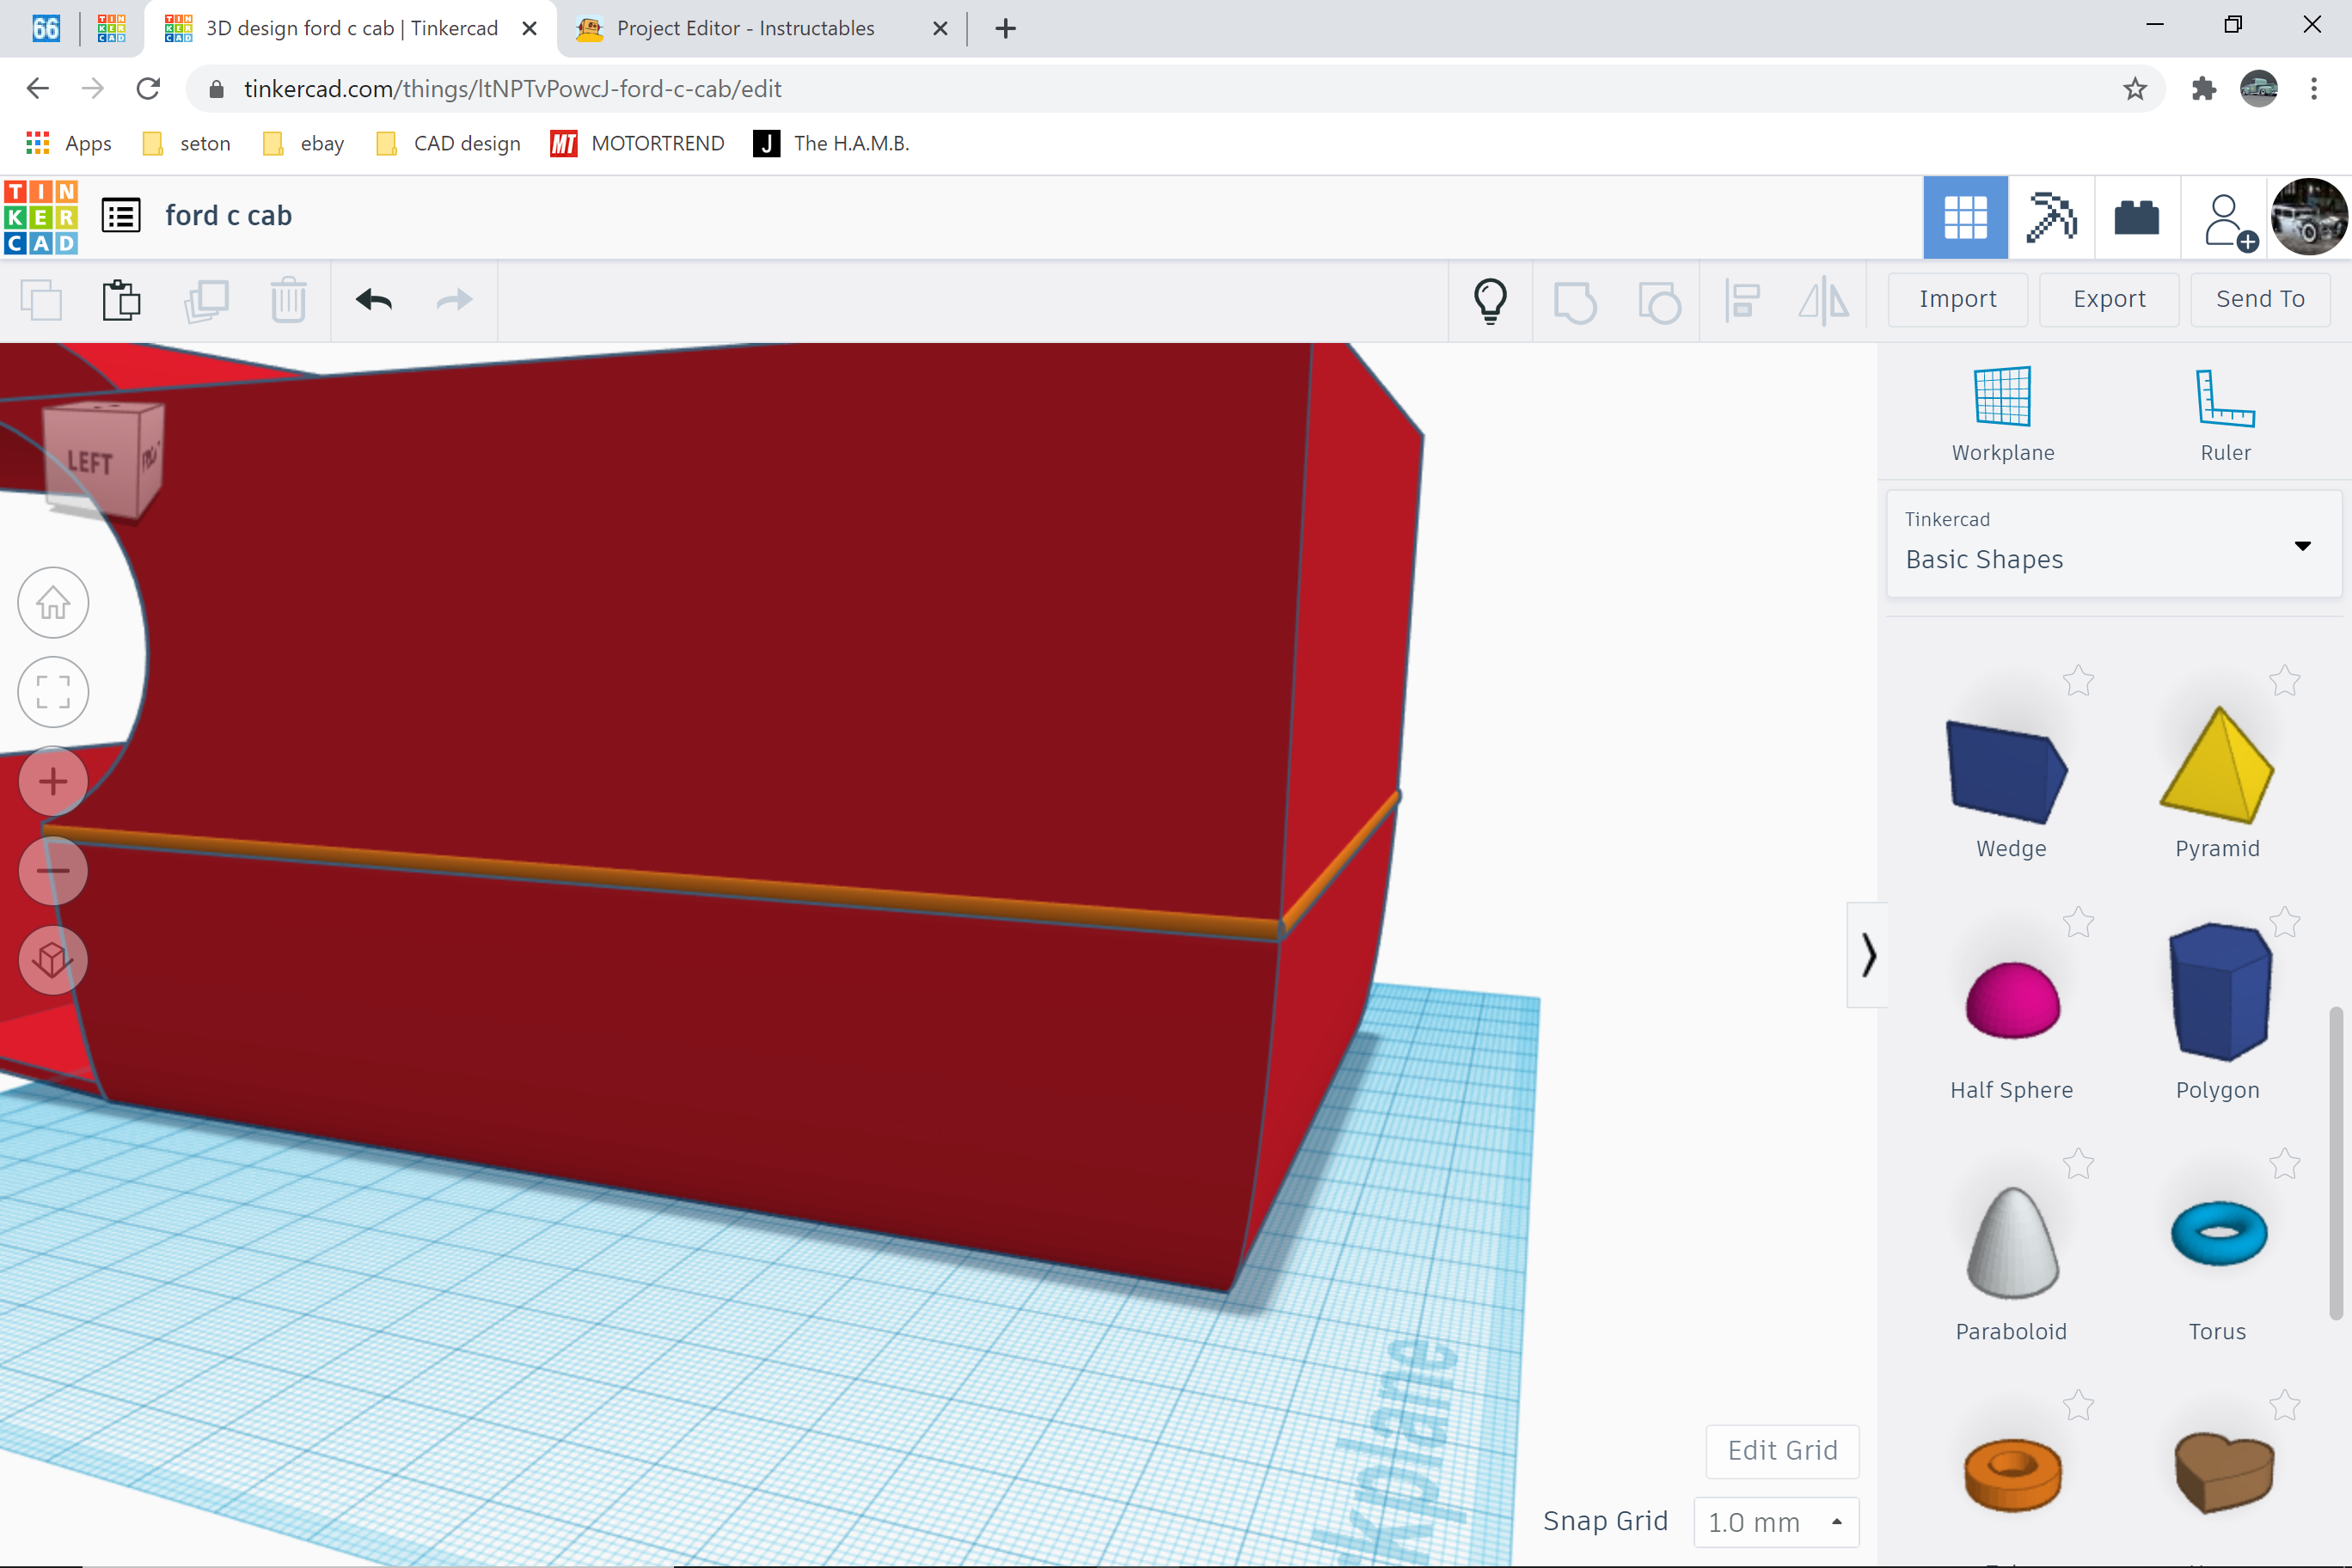Favorite the Wedge shape star
Viewport: 2352px width, 1568px height.
pyautogui.click(x=2078, y=681)
